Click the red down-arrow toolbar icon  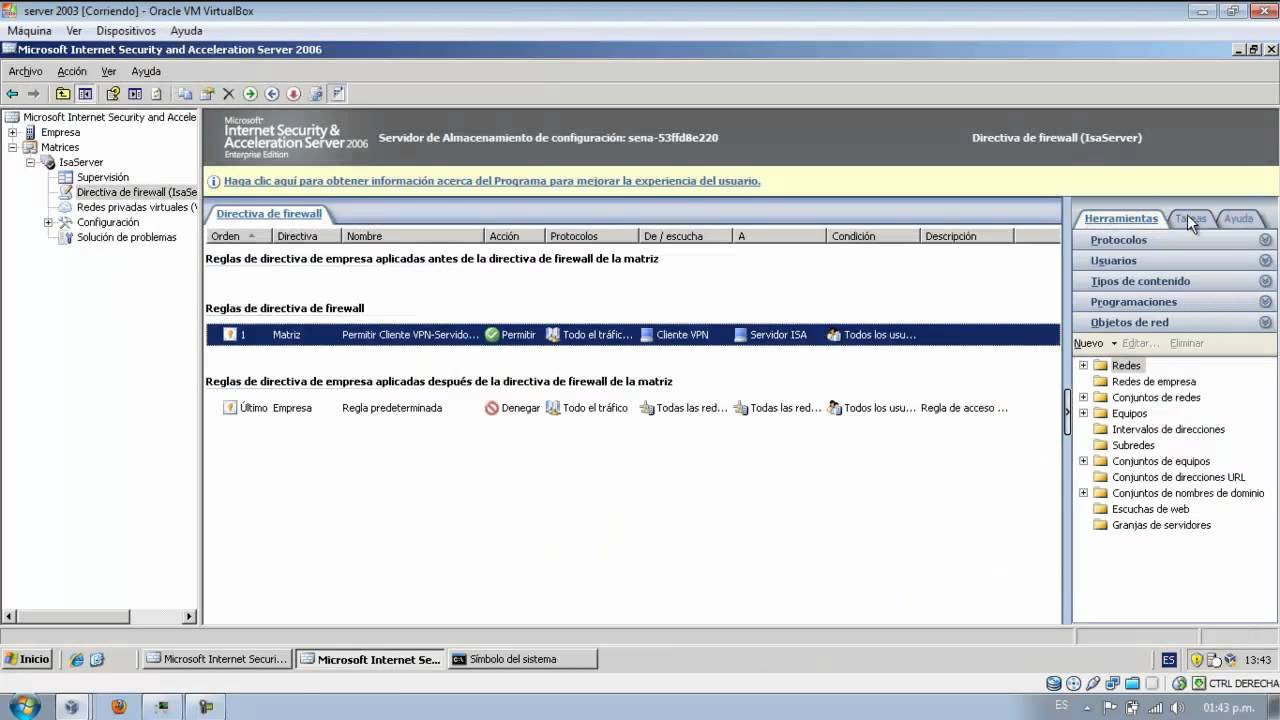coord(294,94)
